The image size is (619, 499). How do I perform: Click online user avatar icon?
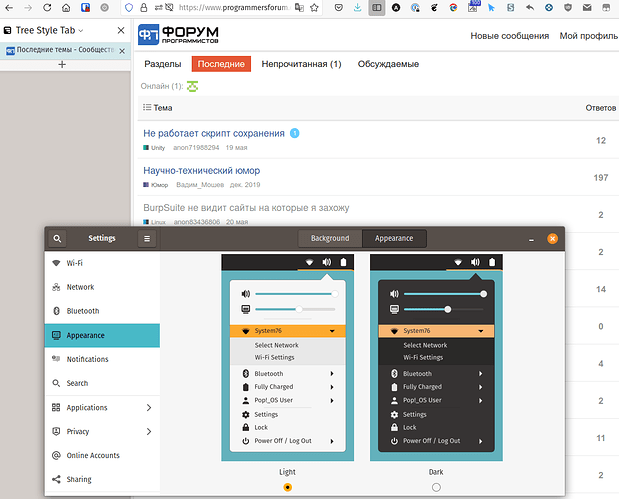(192, 86)
